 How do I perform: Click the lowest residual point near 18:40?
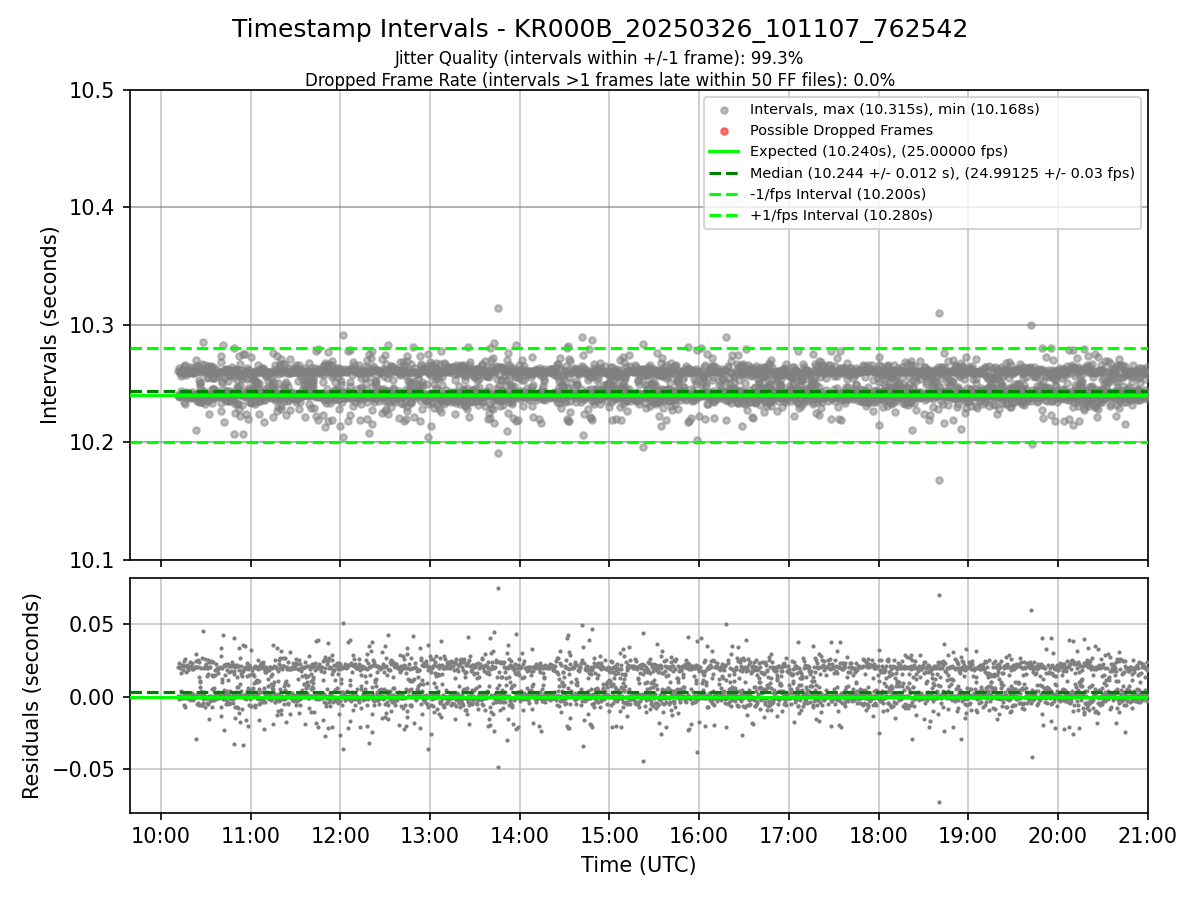(x=939, y=802)
